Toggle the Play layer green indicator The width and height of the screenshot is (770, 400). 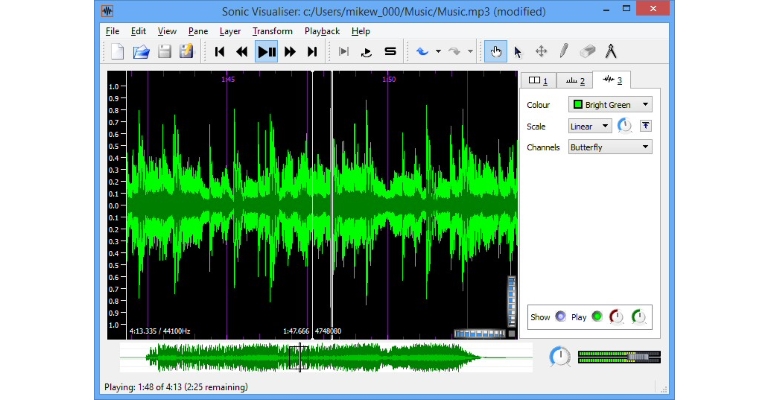pyautogui.click(x=597, y=317)
